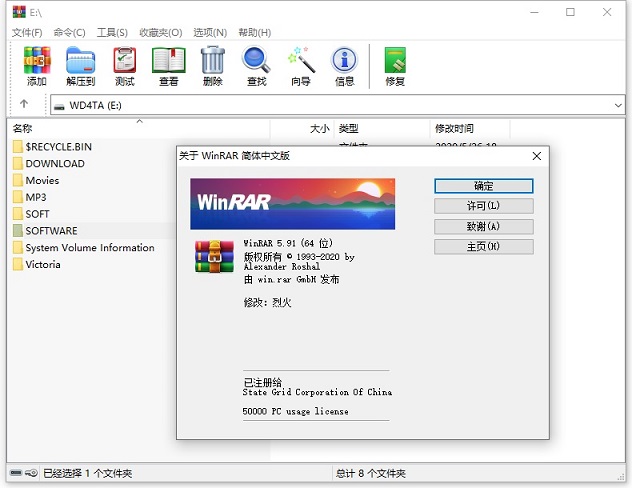Expand the WD4TA (E:) path dropdown
Viewport: 632px width, 488px height.
(x=619, y=105)
